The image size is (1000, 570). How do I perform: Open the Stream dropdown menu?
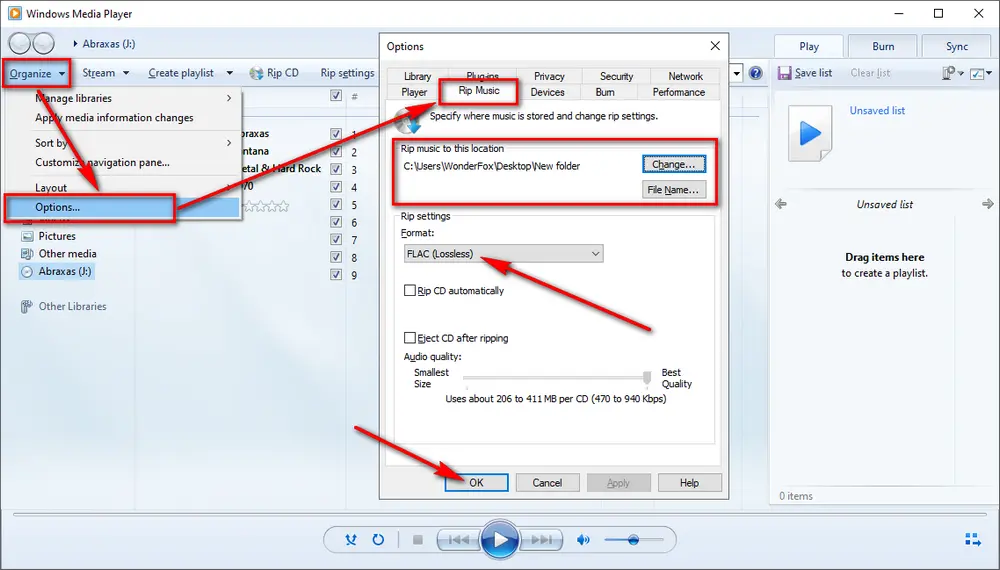coord(106,73)
